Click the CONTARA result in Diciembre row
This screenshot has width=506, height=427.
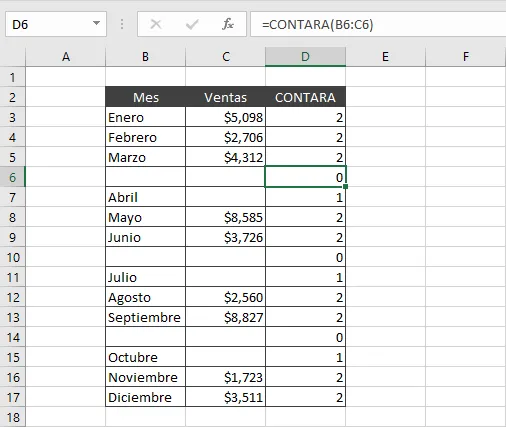click(x=305, y=397)
